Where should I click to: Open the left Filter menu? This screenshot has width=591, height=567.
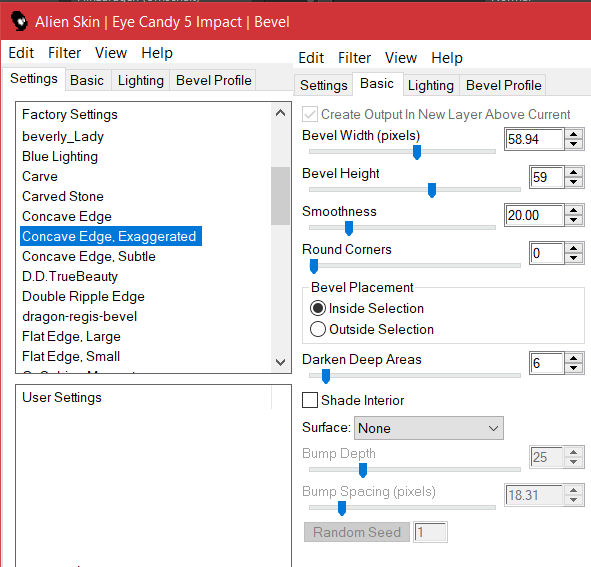[64, 53]
